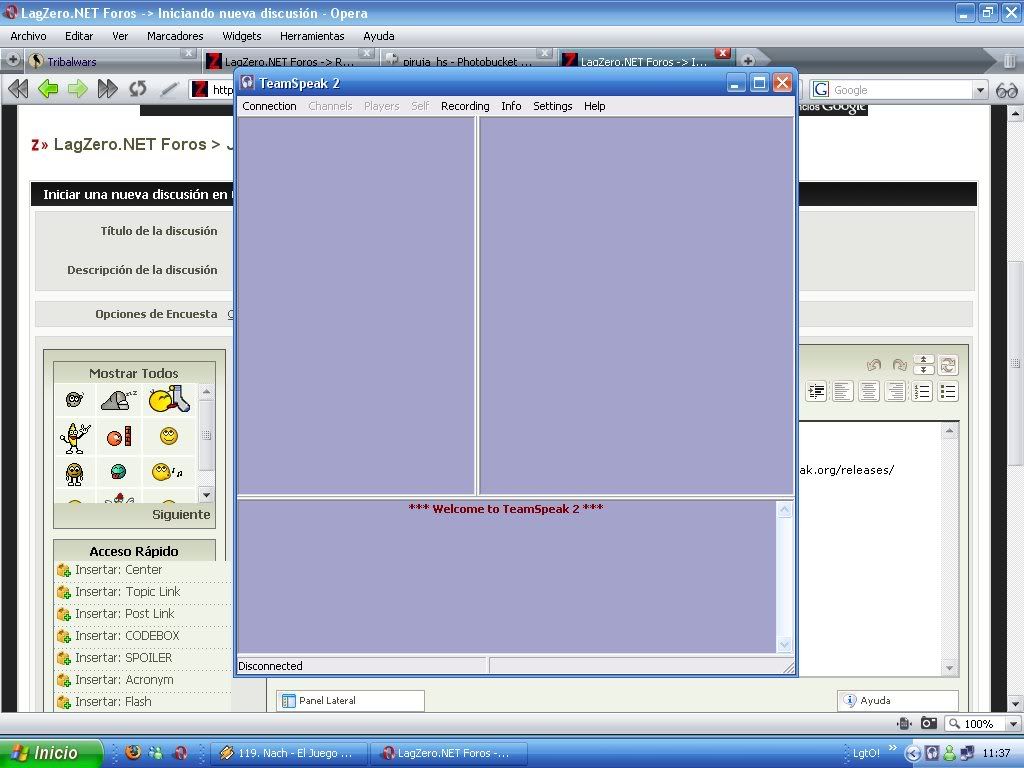Click Opera's green forward arrow

(78, 88)
